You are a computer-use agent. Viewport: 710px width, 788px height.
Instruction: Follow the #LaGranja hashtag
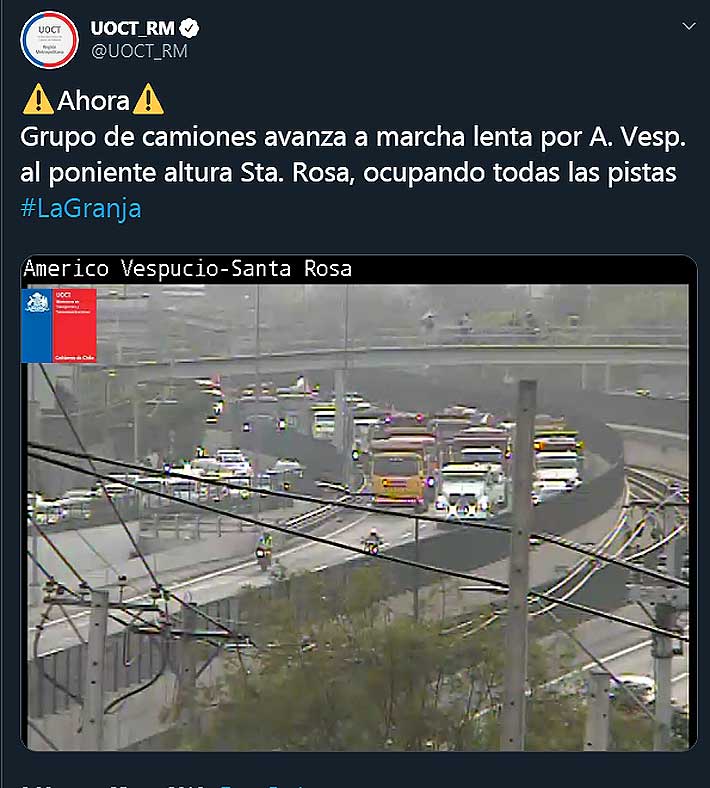(81, 208)
